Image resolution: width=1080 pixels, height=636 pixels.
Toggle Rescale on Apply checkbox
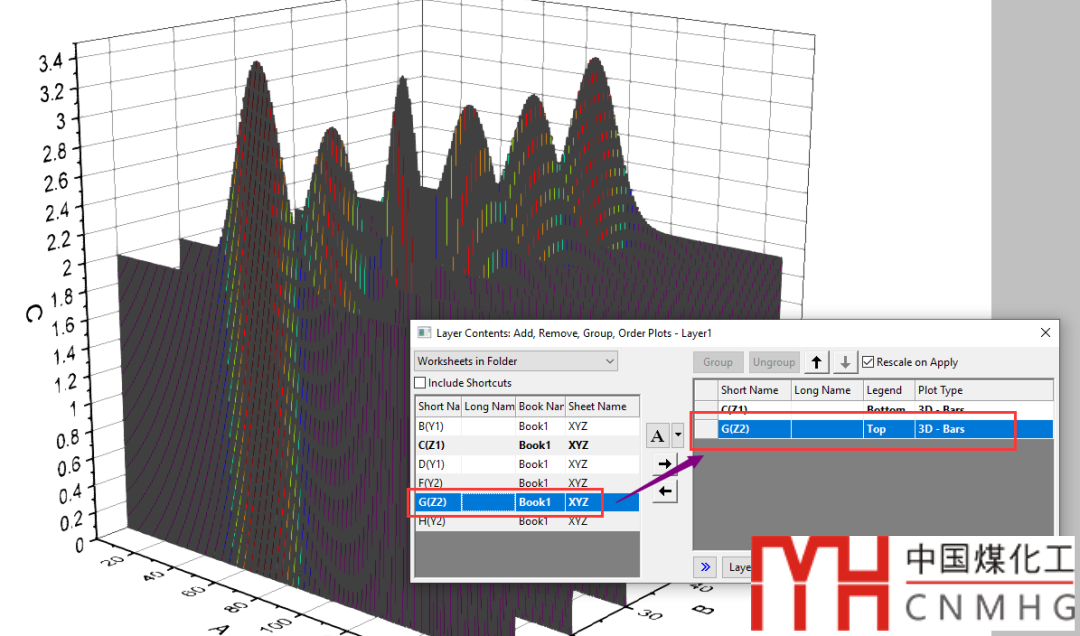tap(868, 362)
